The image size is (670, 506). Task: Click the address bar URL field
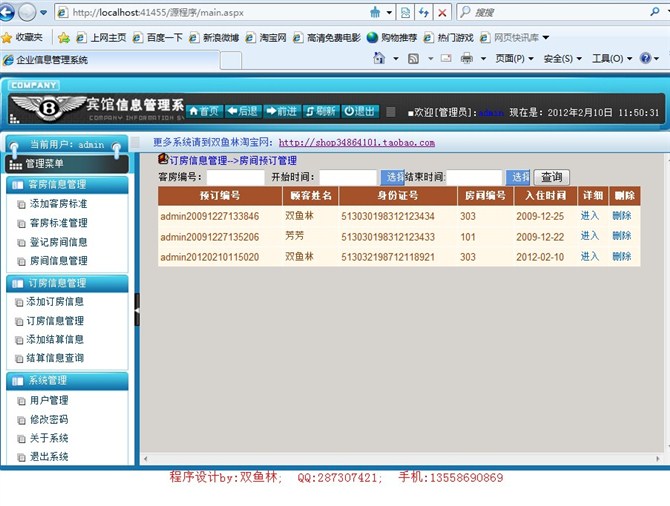tap(212, 12)
